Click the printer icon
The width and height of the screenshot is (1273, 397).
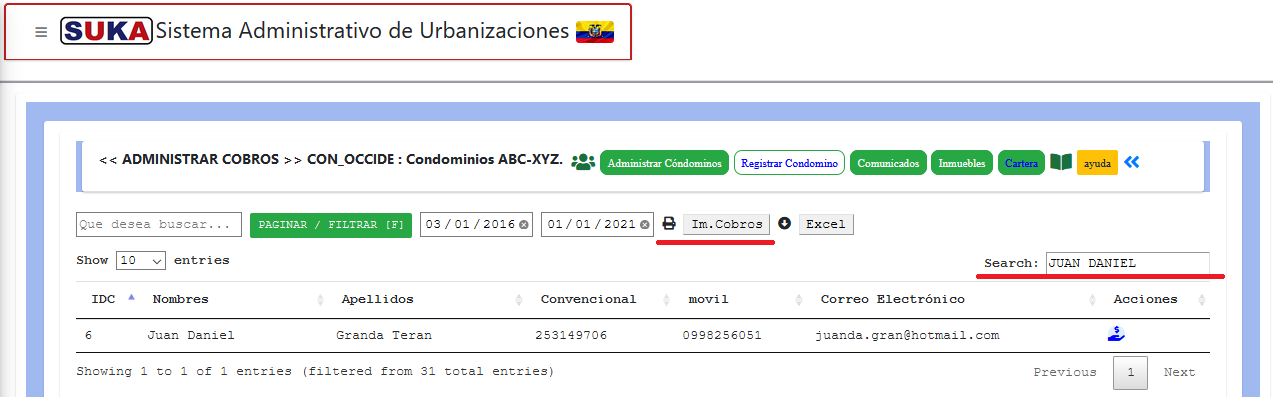click(669, 224)
